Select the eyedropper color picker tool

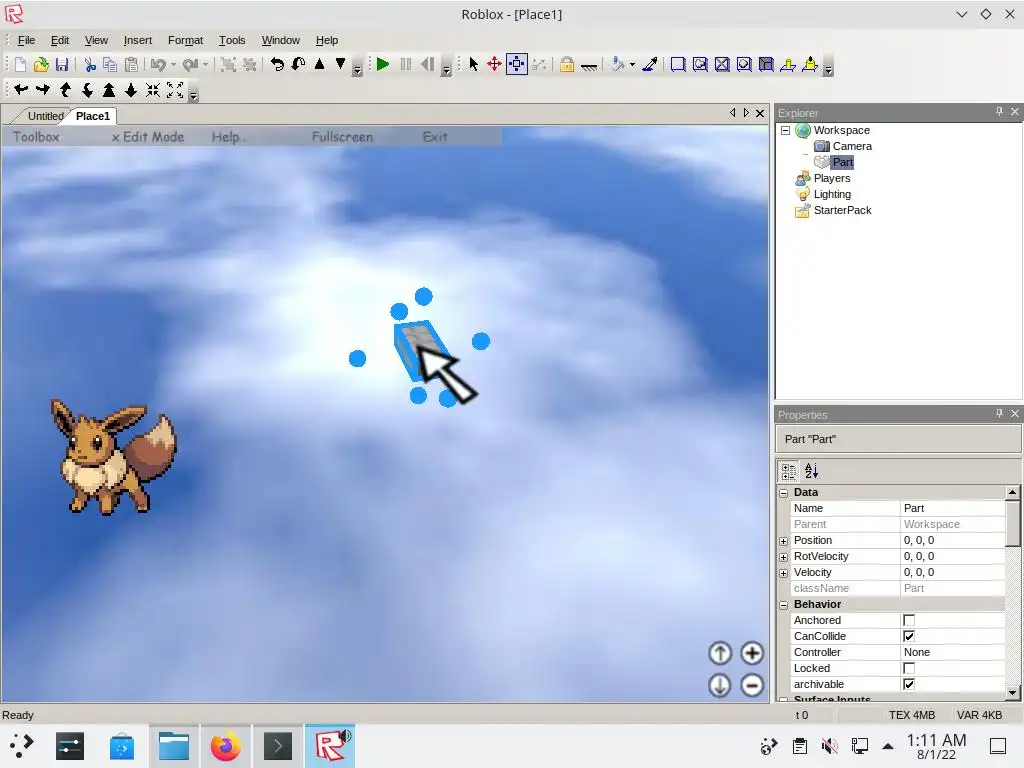[x=650, y=64]
